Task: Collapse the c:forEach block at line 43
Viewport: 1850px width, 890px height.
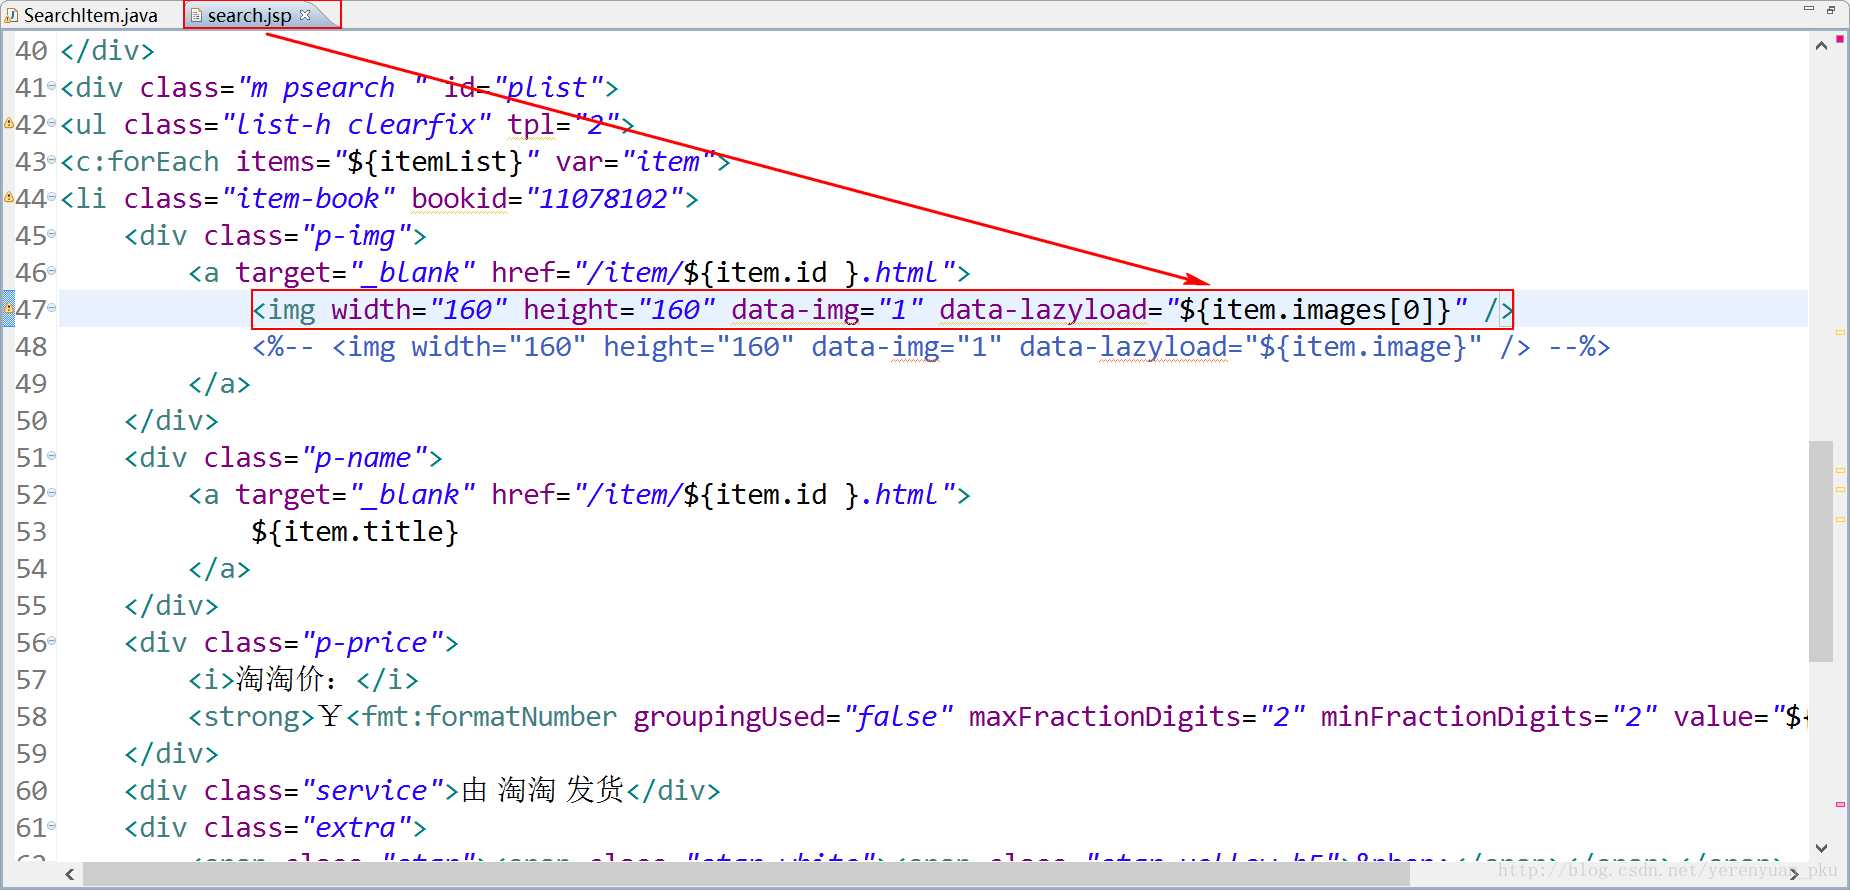Action: click(52, 161)
